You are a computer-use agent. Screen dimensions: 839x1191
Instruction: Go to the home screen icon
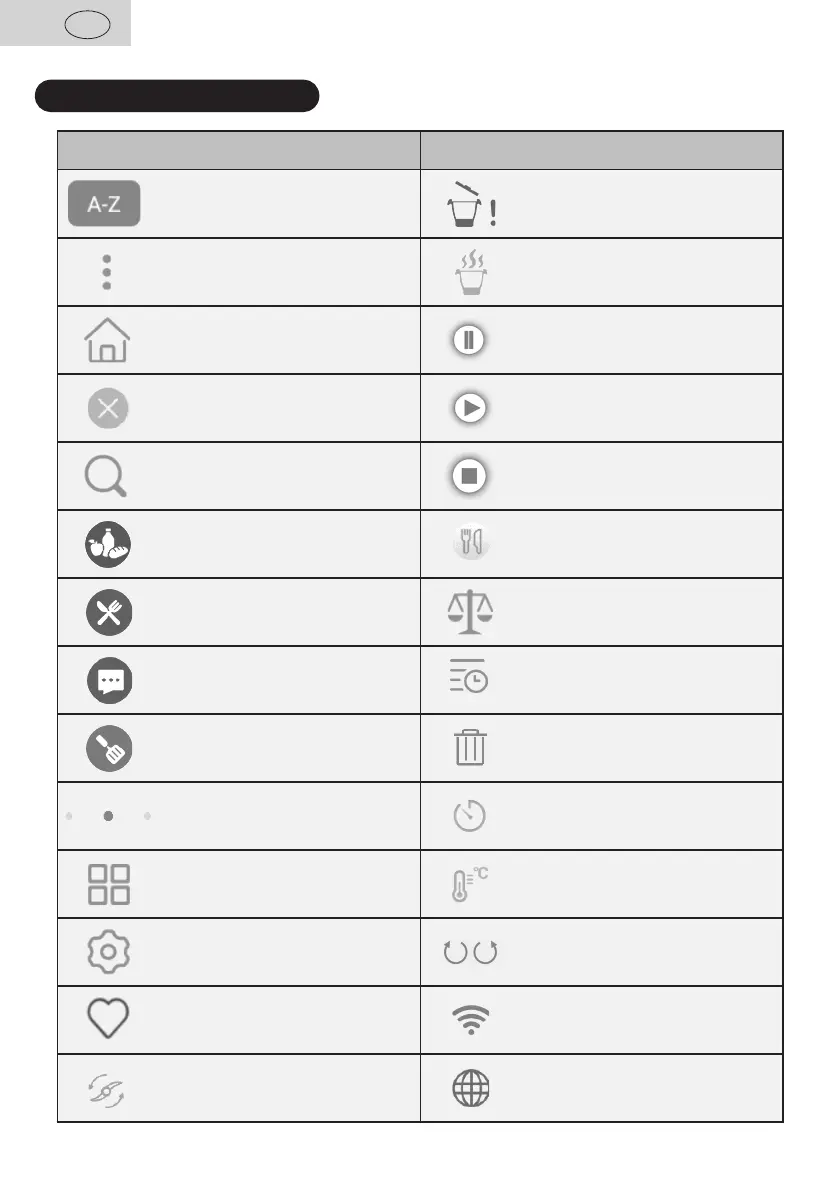point(107,340)
